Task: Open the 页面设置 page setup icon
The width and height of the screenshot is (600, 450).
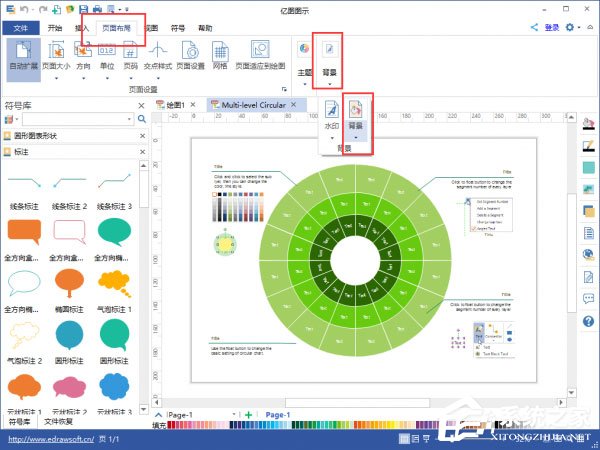Action: 190,51
